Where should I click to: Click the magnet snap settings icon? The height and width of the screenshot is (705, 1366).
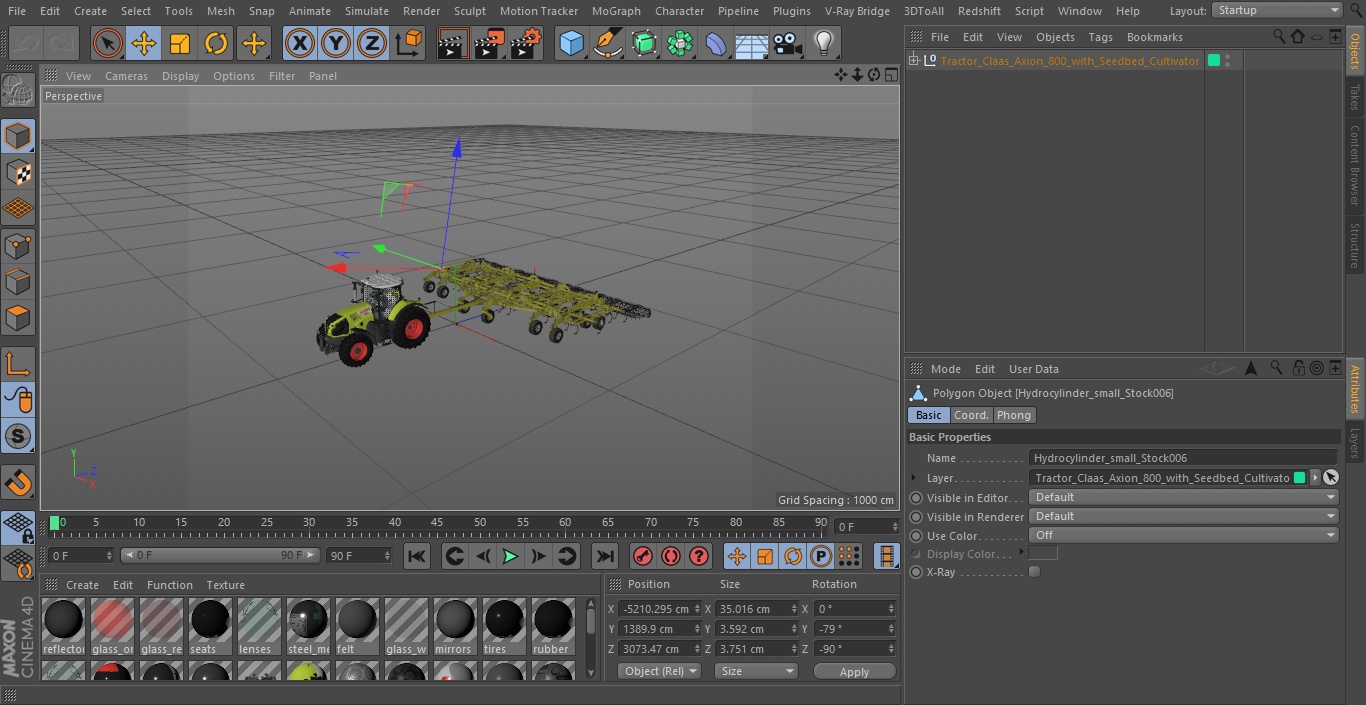coord(18,483)
